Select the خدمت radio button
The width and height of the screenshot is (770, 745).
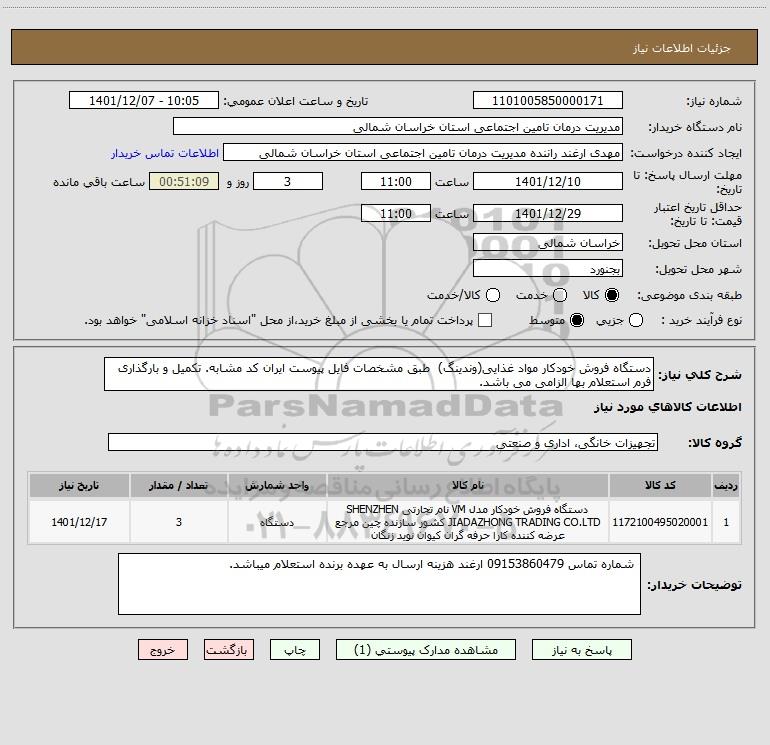click(560, 295)
